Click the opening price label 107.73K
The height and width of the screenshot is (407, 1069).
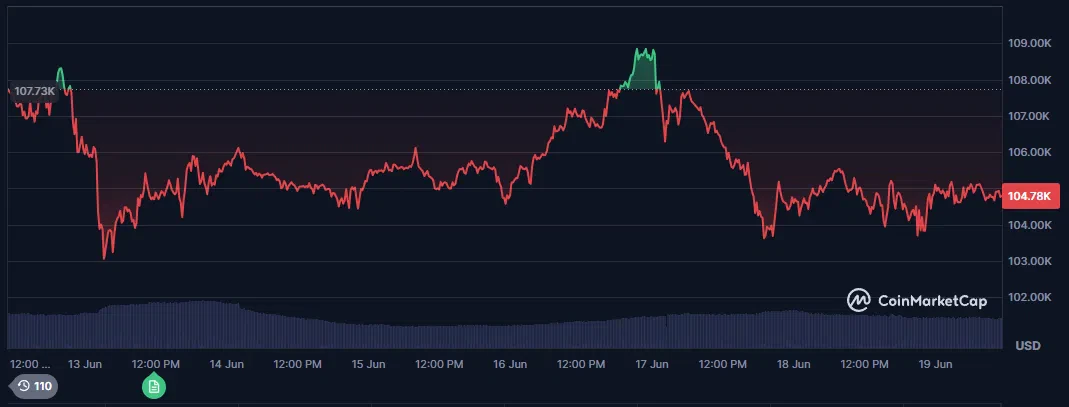click(x=34, y=91)
